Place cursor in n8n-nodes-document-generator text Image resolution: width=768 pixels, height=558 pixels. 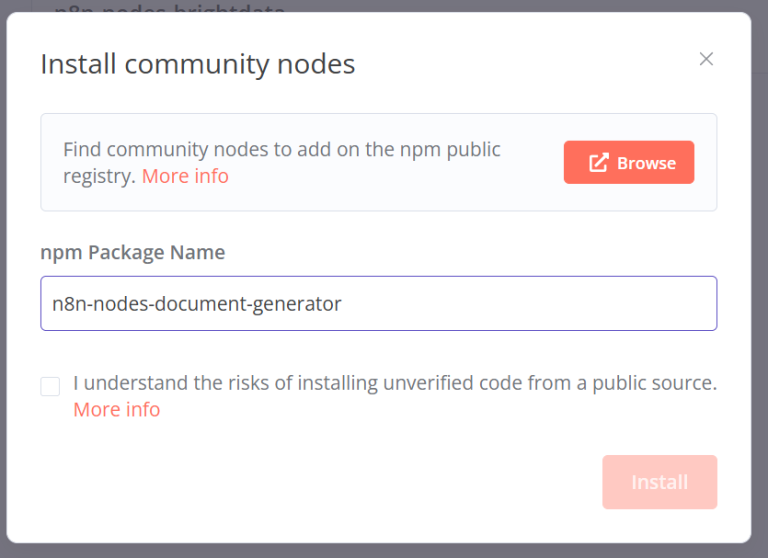(197, 303)
